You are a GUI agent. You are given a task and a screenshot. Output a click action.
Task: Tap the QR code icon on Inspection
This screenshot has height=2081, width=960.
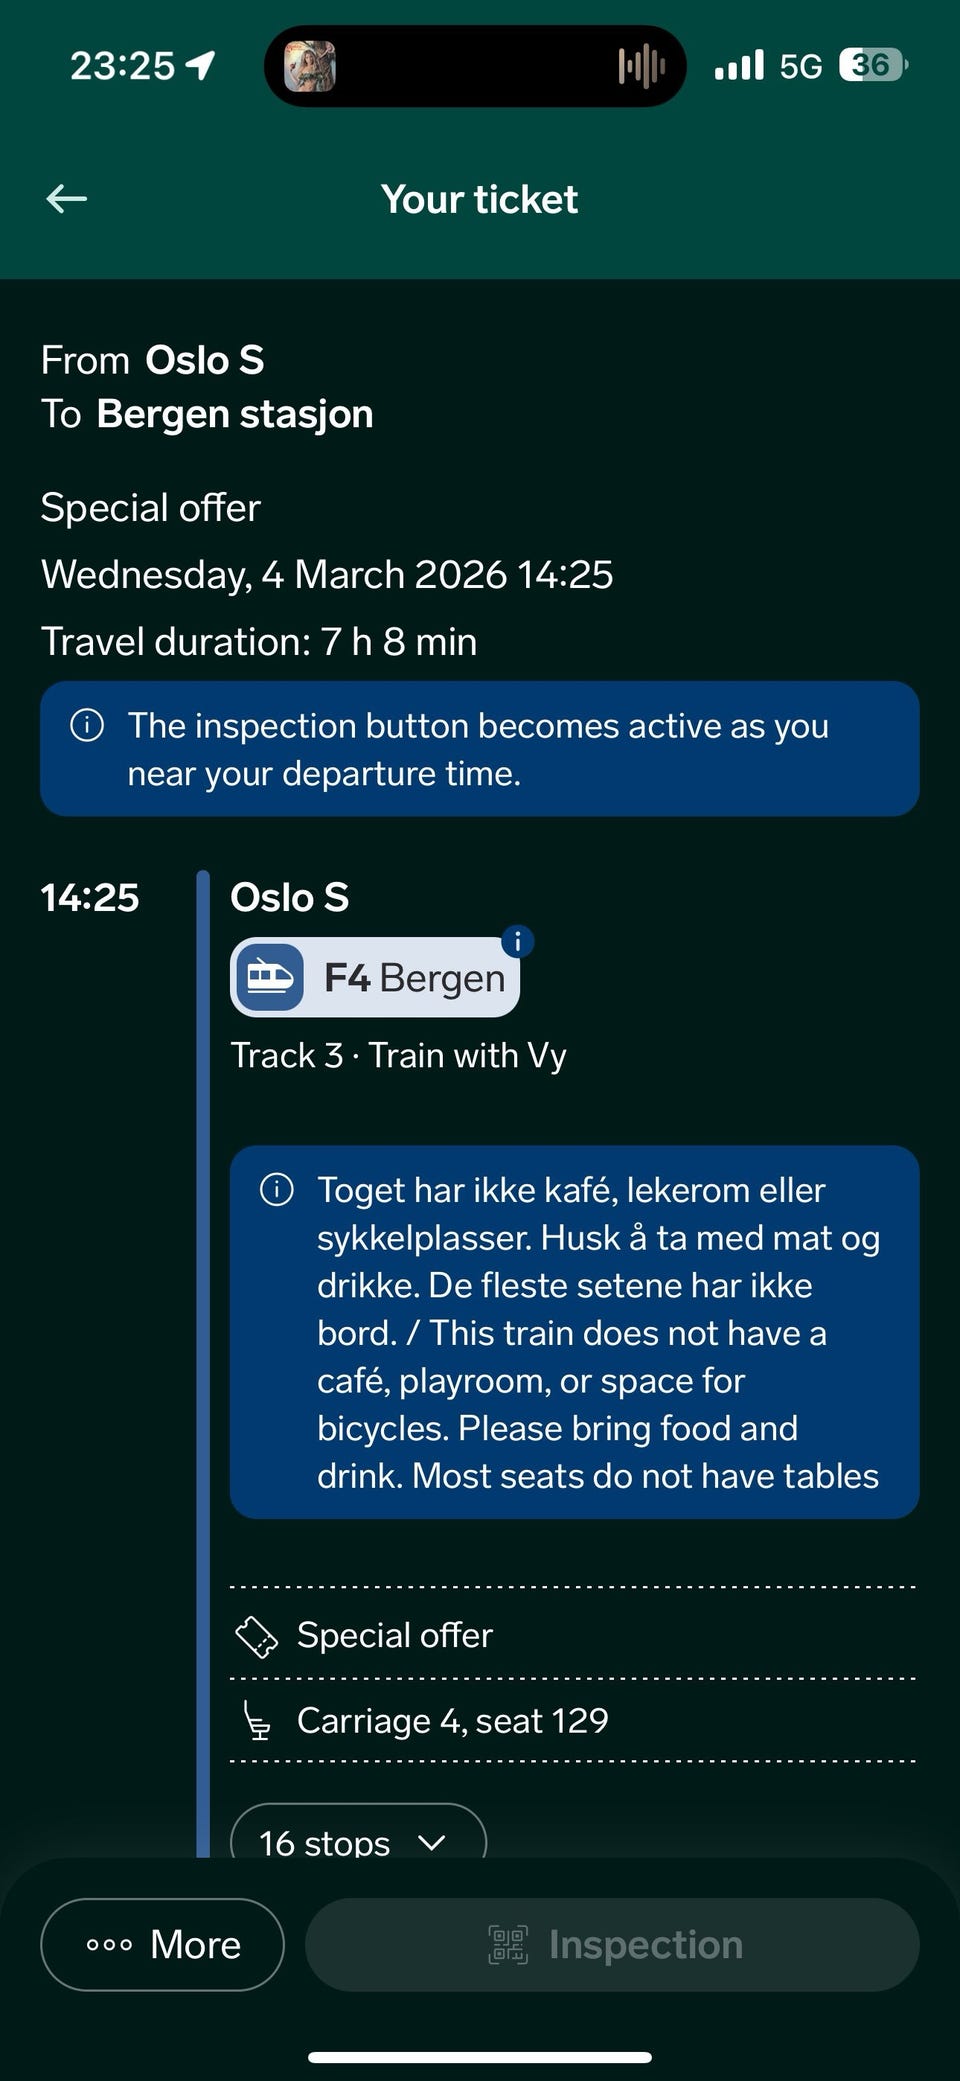tap(508, 1945)
